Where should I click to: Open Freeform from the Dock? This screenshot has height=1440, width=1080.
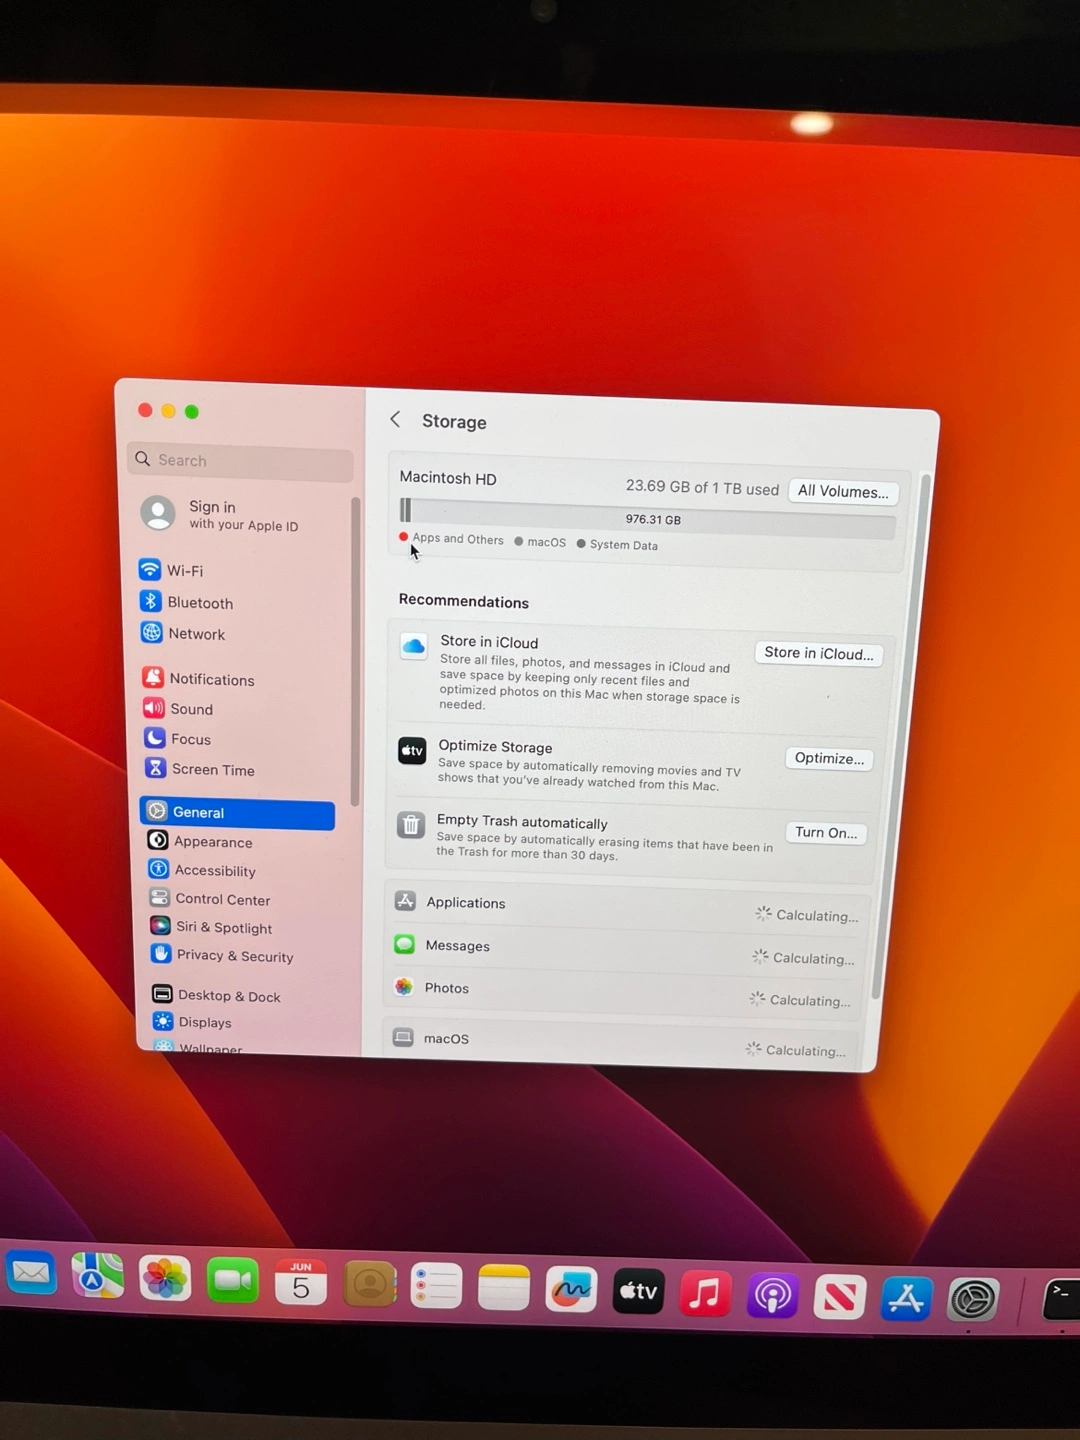pos(571,1290)
